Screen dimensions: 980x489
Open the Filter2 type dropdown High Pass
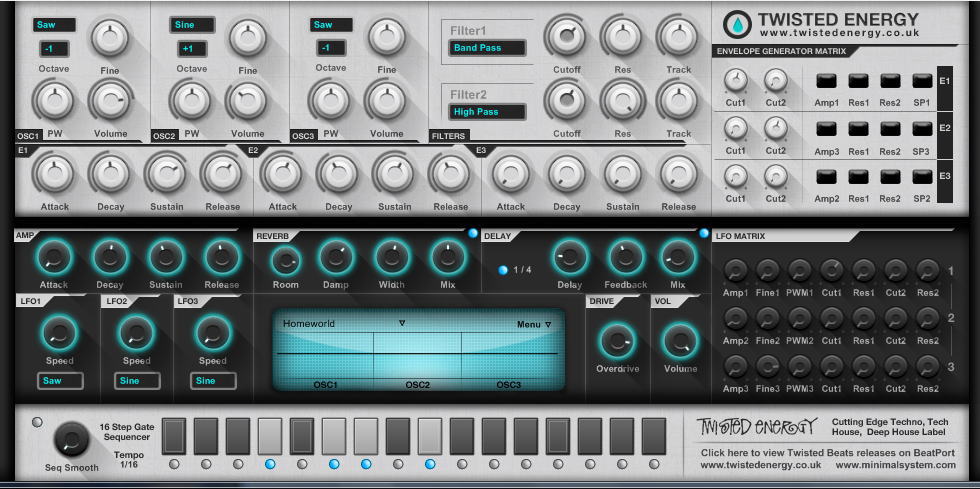click(x=487, y=112)
